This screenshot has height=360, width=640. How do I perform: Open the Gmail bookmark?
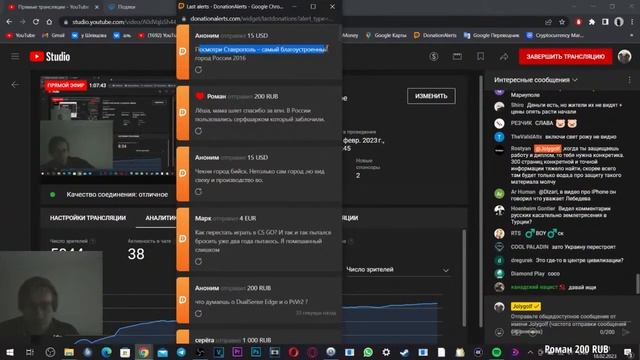(x=53, y=36)
